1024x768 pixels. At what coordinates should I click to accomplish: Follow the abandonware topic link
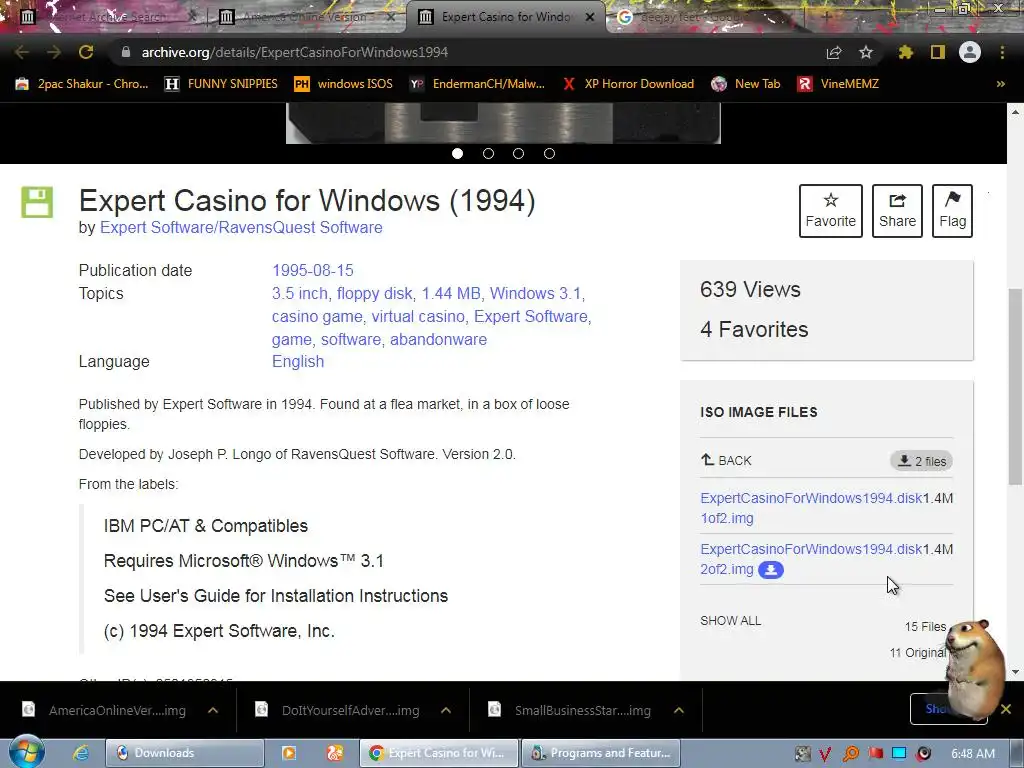click(438, 340)
